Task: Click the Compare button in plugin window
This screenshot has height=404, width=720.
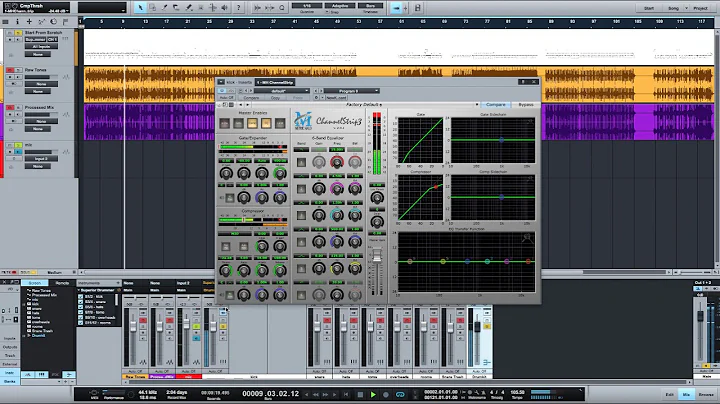Action: pyautogui.click(x=495, y=105)
